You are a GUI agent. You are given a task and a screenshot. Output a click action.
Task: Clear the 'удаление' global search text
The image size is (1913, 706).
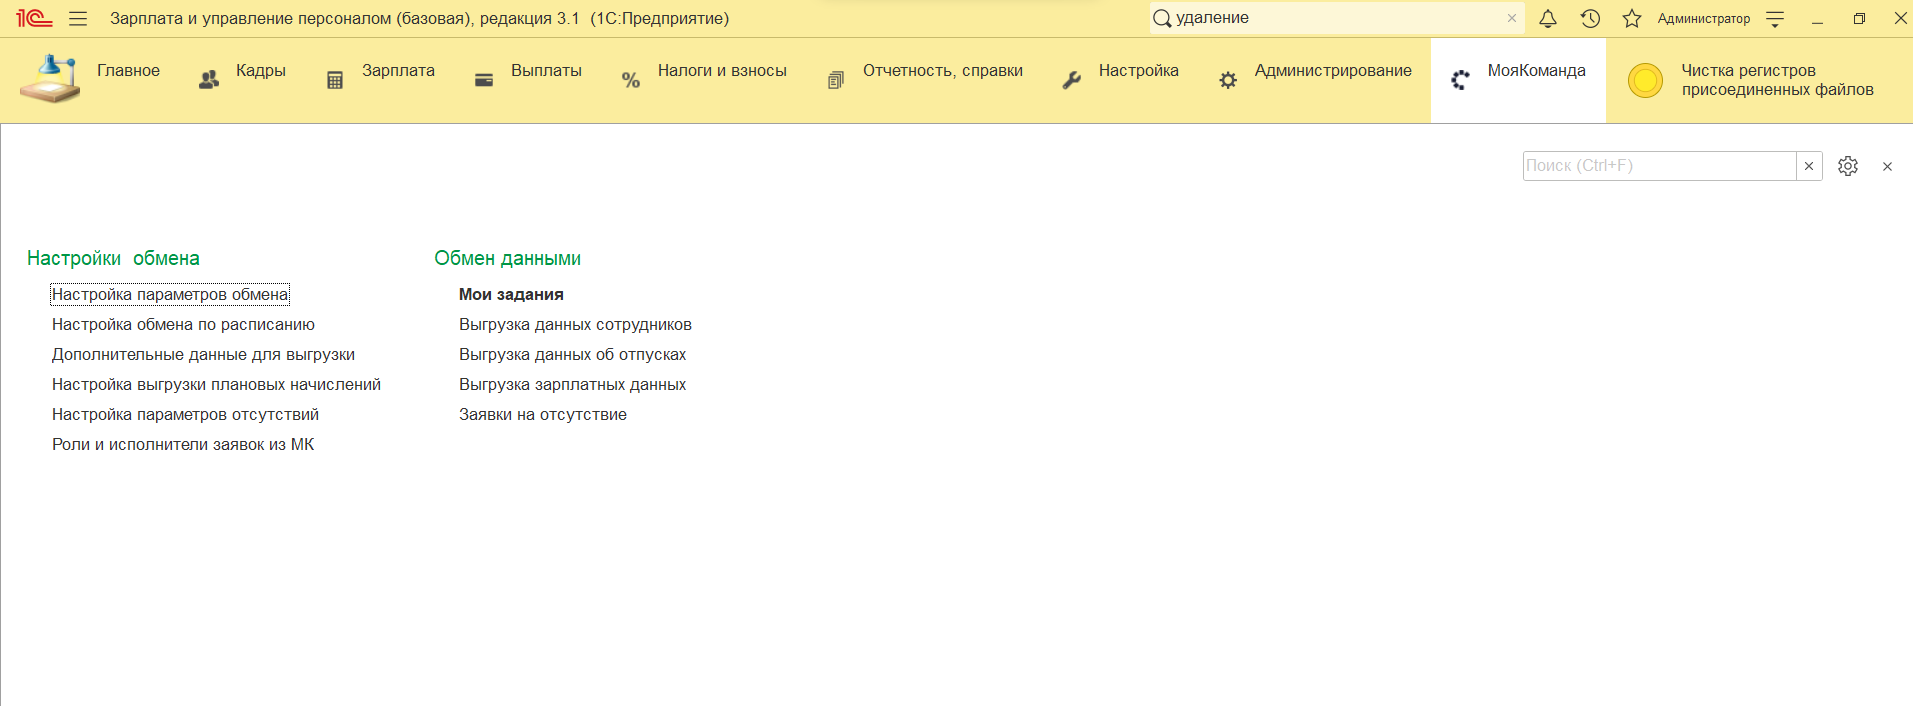[x=1511, y=19]
